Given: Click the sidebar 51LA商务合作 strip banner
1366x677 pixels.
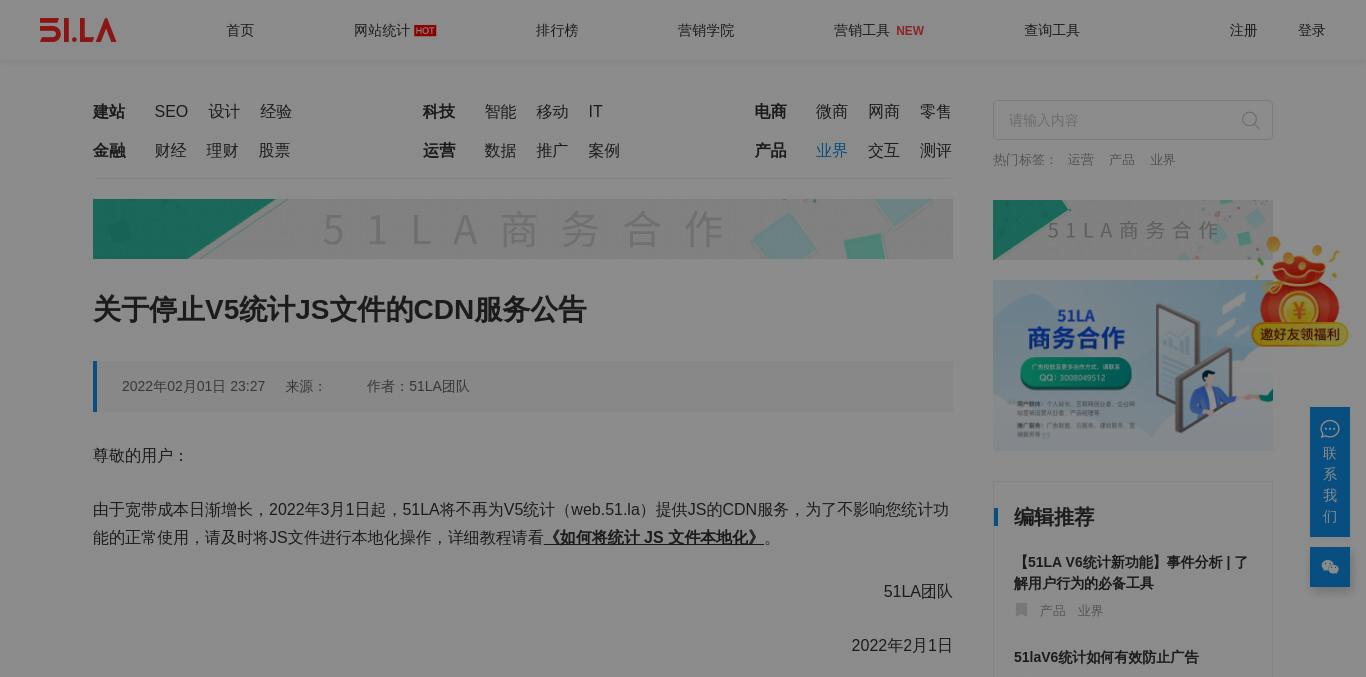Looking at the screenshot, I should (1133, 230).
